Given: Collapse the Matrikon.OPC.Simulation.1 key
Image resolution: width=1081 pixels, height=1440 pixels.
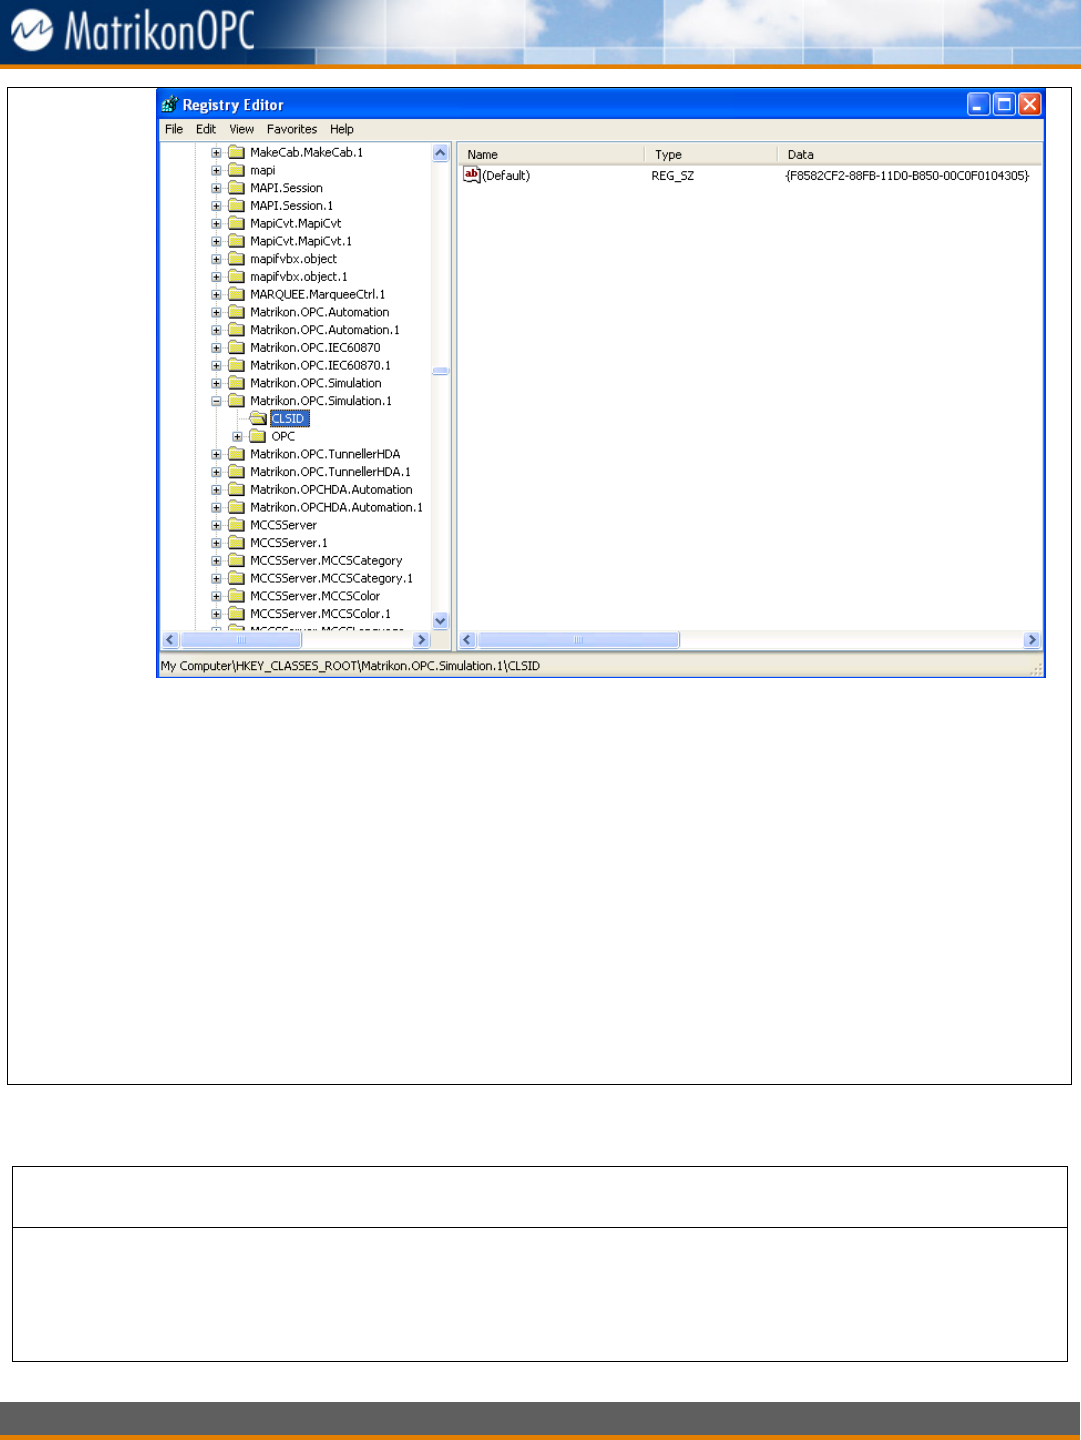Looking at the screenshot, I should tap(216, 401).
